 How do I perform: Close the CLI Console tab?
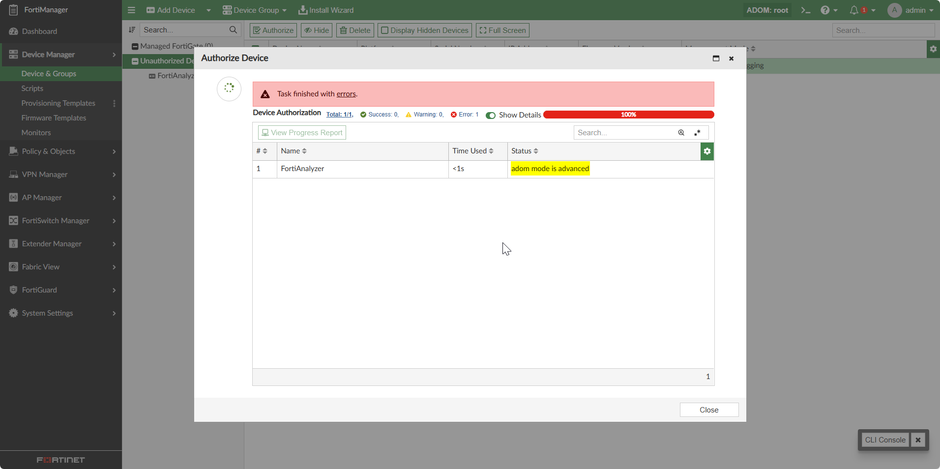(918, 440)
